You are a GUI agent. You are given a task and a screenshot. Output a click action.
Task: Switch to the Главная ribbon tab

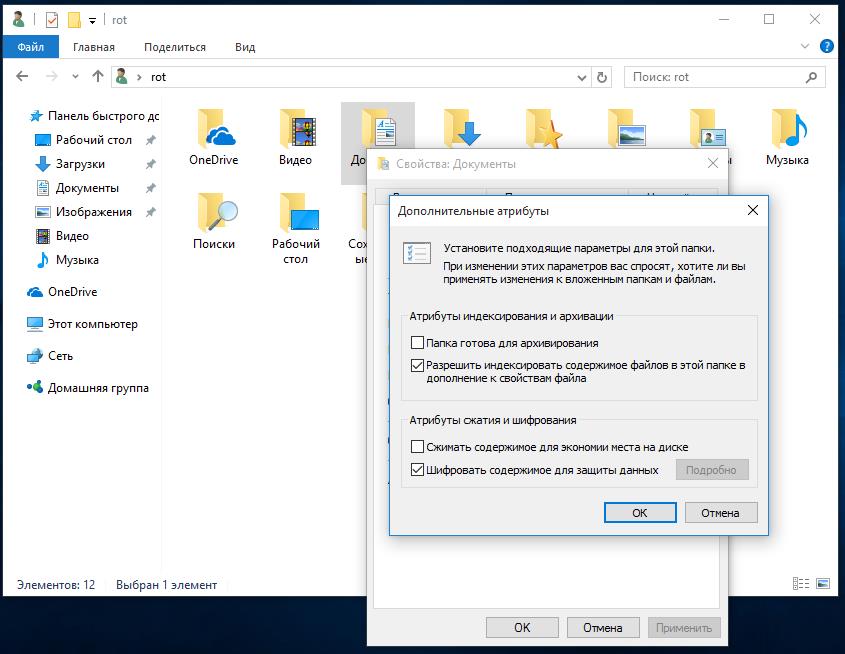[94, 47]
